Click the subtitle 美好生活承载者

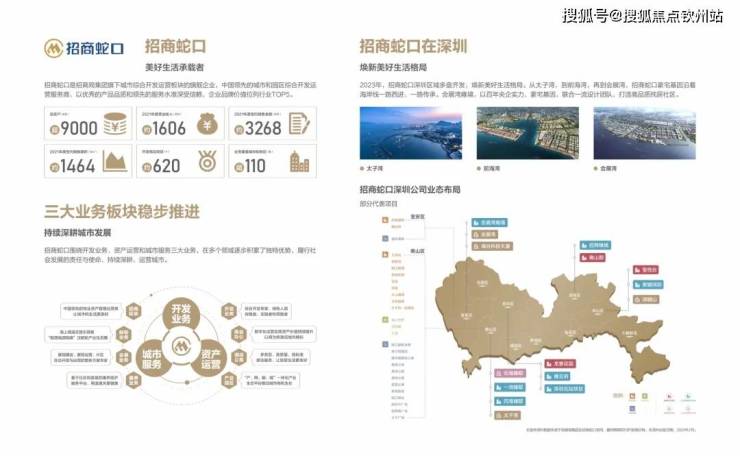[174, 68]
